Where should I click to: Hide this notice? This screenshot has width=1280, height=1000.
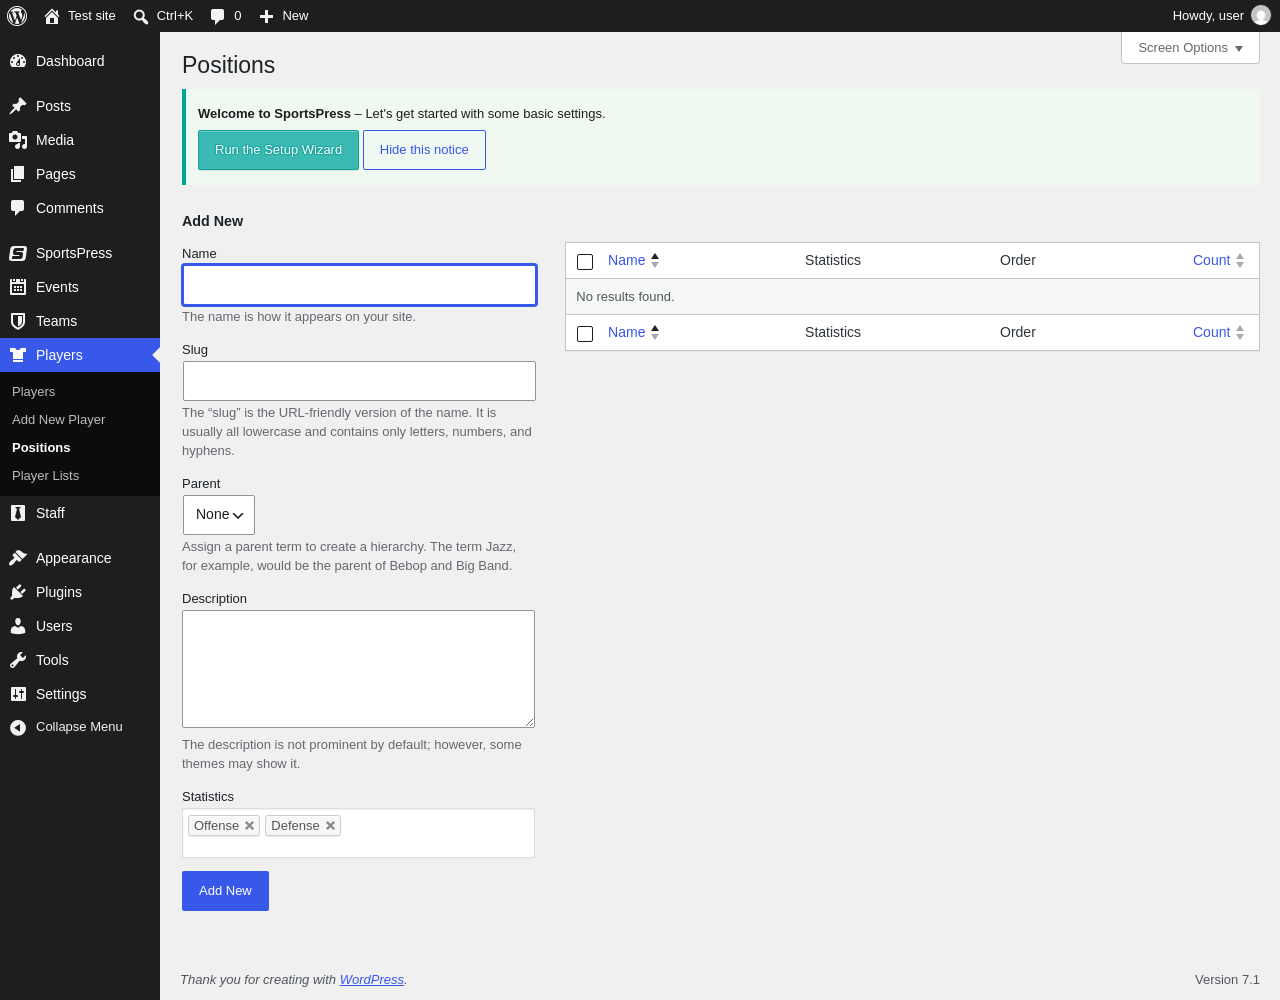pos(424,150)
